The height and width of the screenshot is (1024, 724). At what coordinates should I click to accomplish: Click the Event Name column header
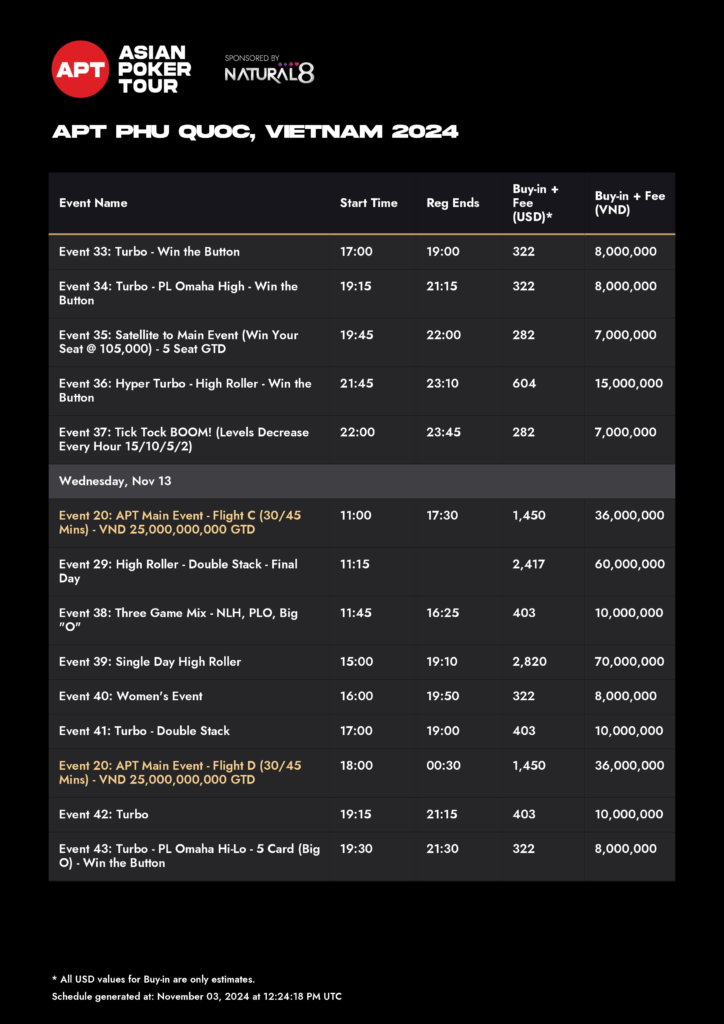(x=93, y=203)
